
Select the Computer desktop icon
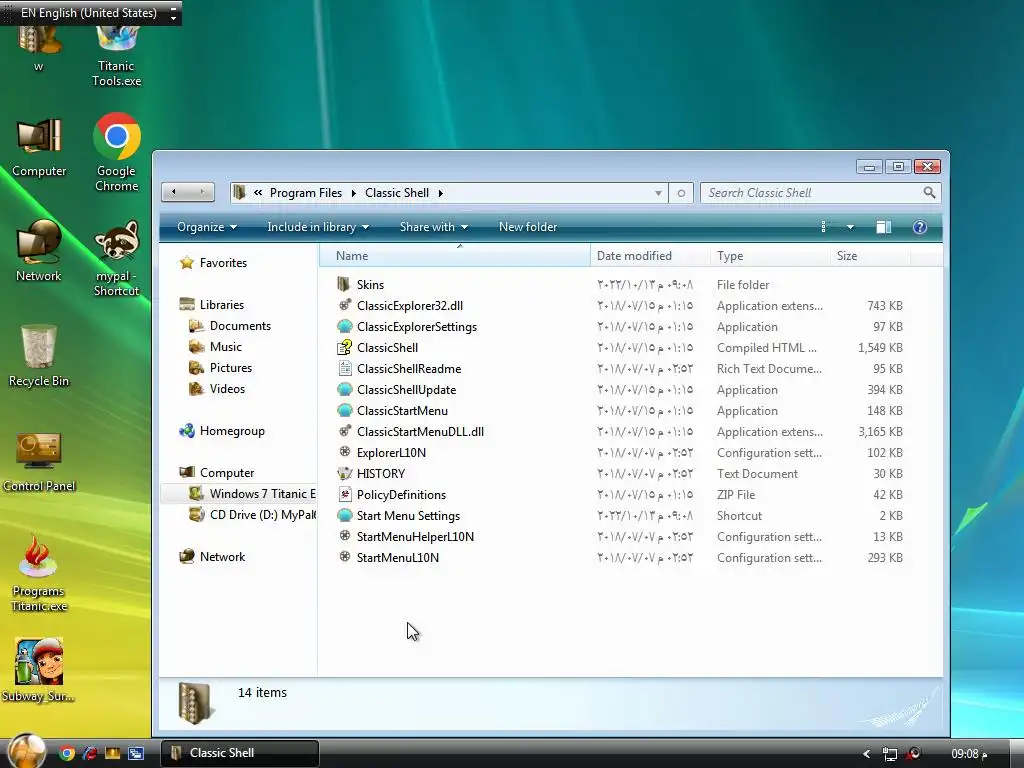point(39,138)
